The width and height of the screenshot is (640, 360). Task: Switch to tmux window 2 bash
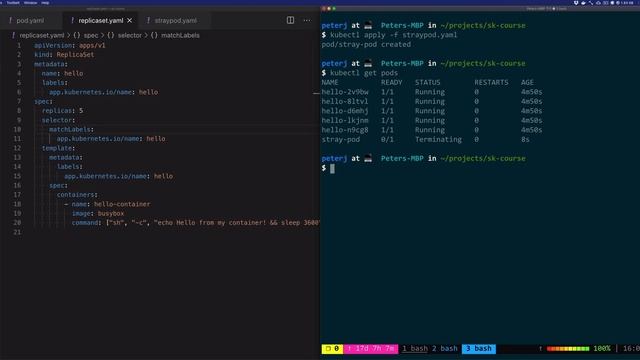click(x=444, y=349)
